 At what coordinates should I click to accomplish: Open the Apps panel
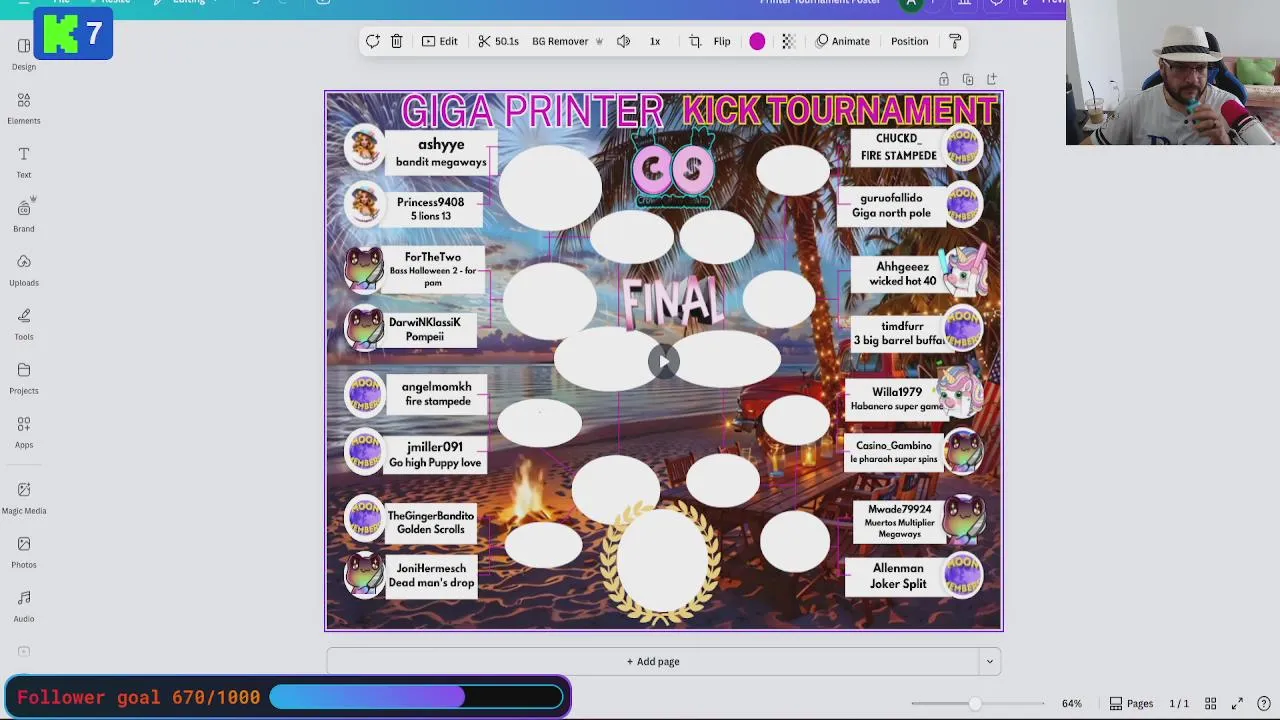24,433
